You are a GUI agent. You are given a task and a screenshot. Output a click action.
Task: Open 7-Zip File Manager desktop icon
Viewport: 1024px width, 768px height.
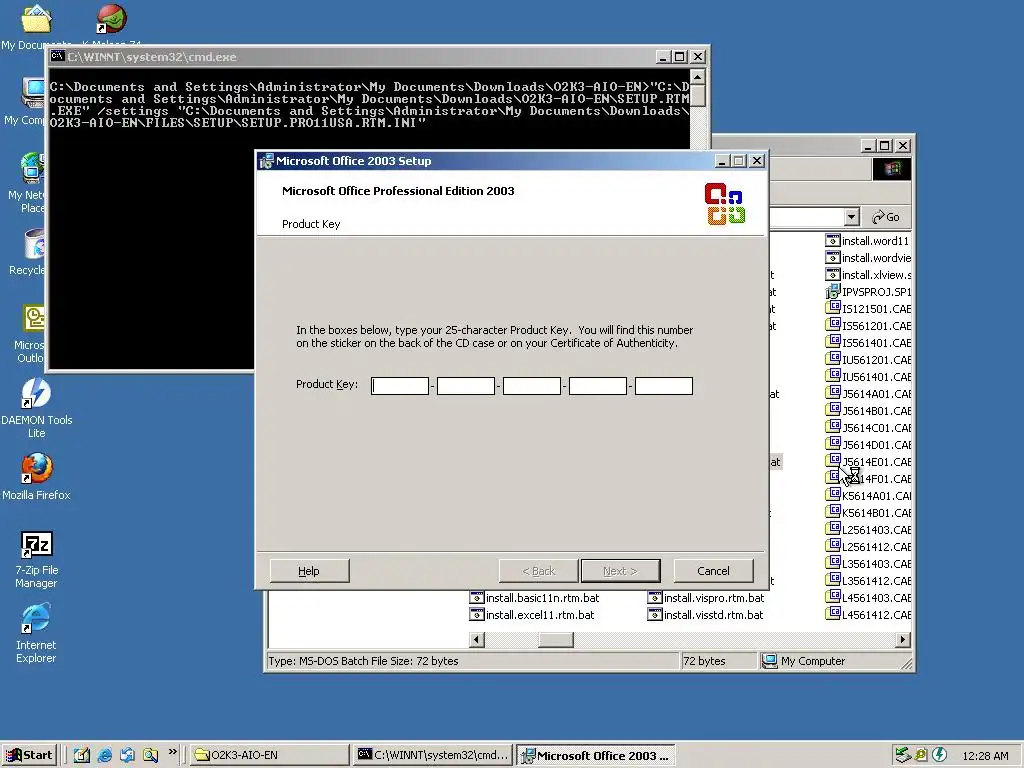36,559
